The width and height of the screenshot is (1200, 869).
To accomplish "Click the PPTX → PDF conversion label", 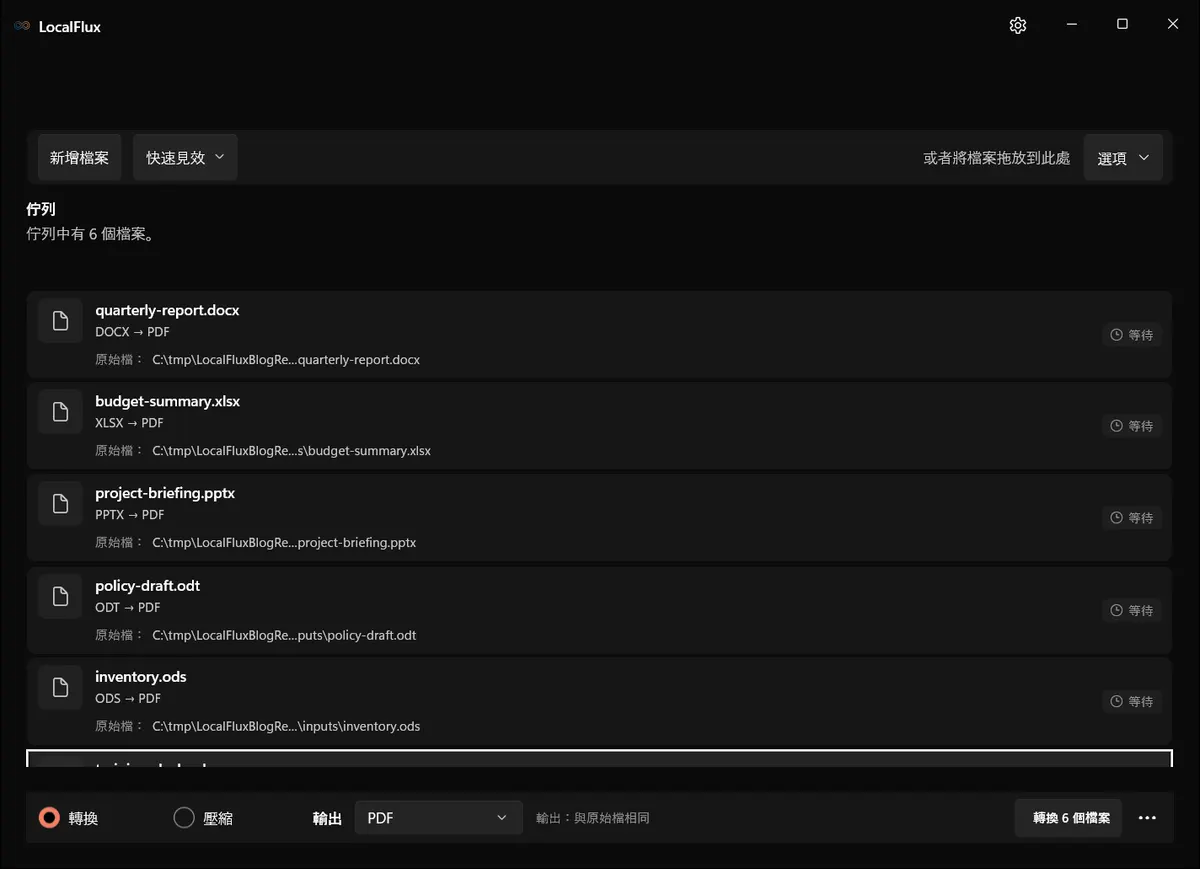I will 130,515.
